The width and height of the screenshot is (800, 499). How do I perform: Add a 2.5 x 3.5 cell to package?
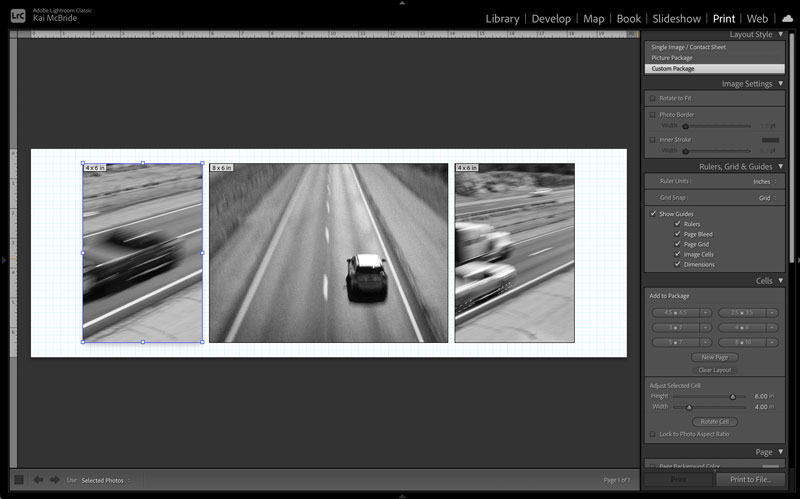pyautogui.click(x=742, y=313)
